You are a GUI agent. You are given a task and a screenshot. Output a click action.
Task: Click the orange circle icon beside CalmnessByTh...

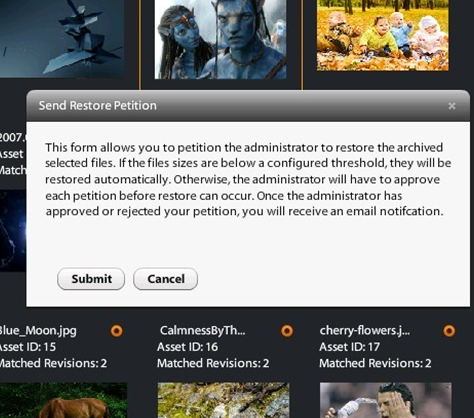(287, 331)
